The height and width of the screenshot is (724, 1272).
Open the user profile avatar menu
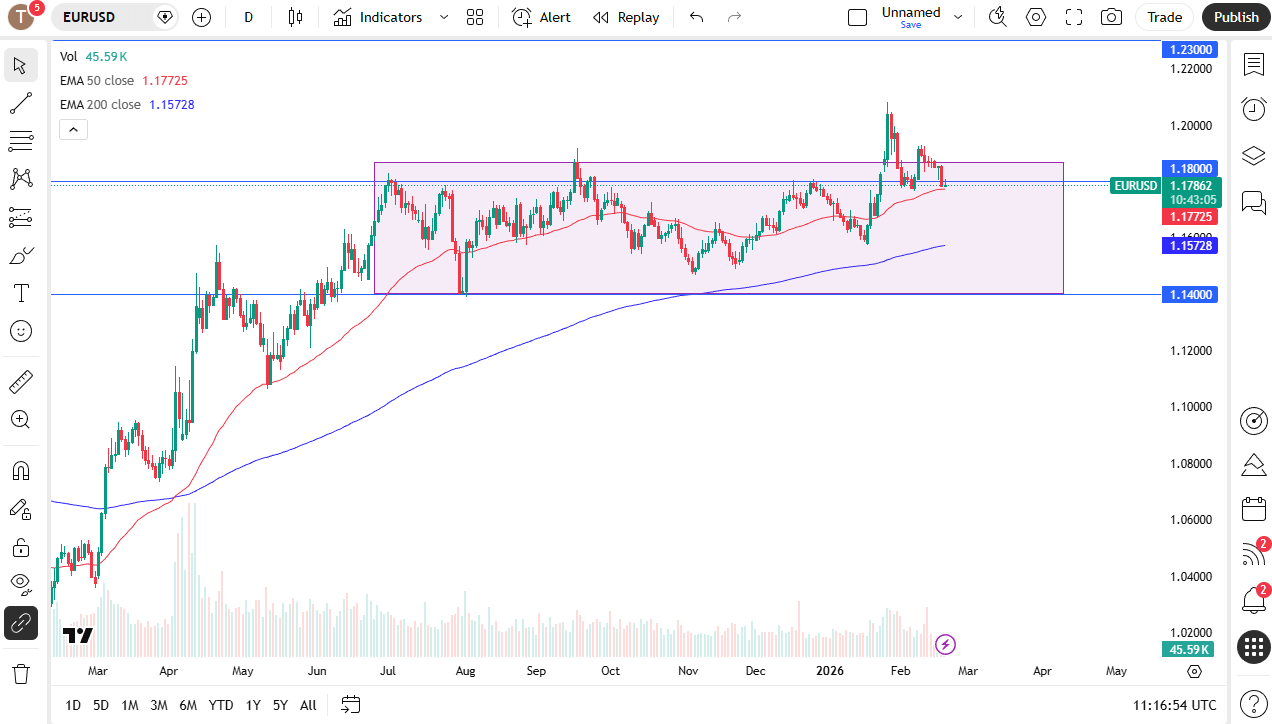[21, 17]
